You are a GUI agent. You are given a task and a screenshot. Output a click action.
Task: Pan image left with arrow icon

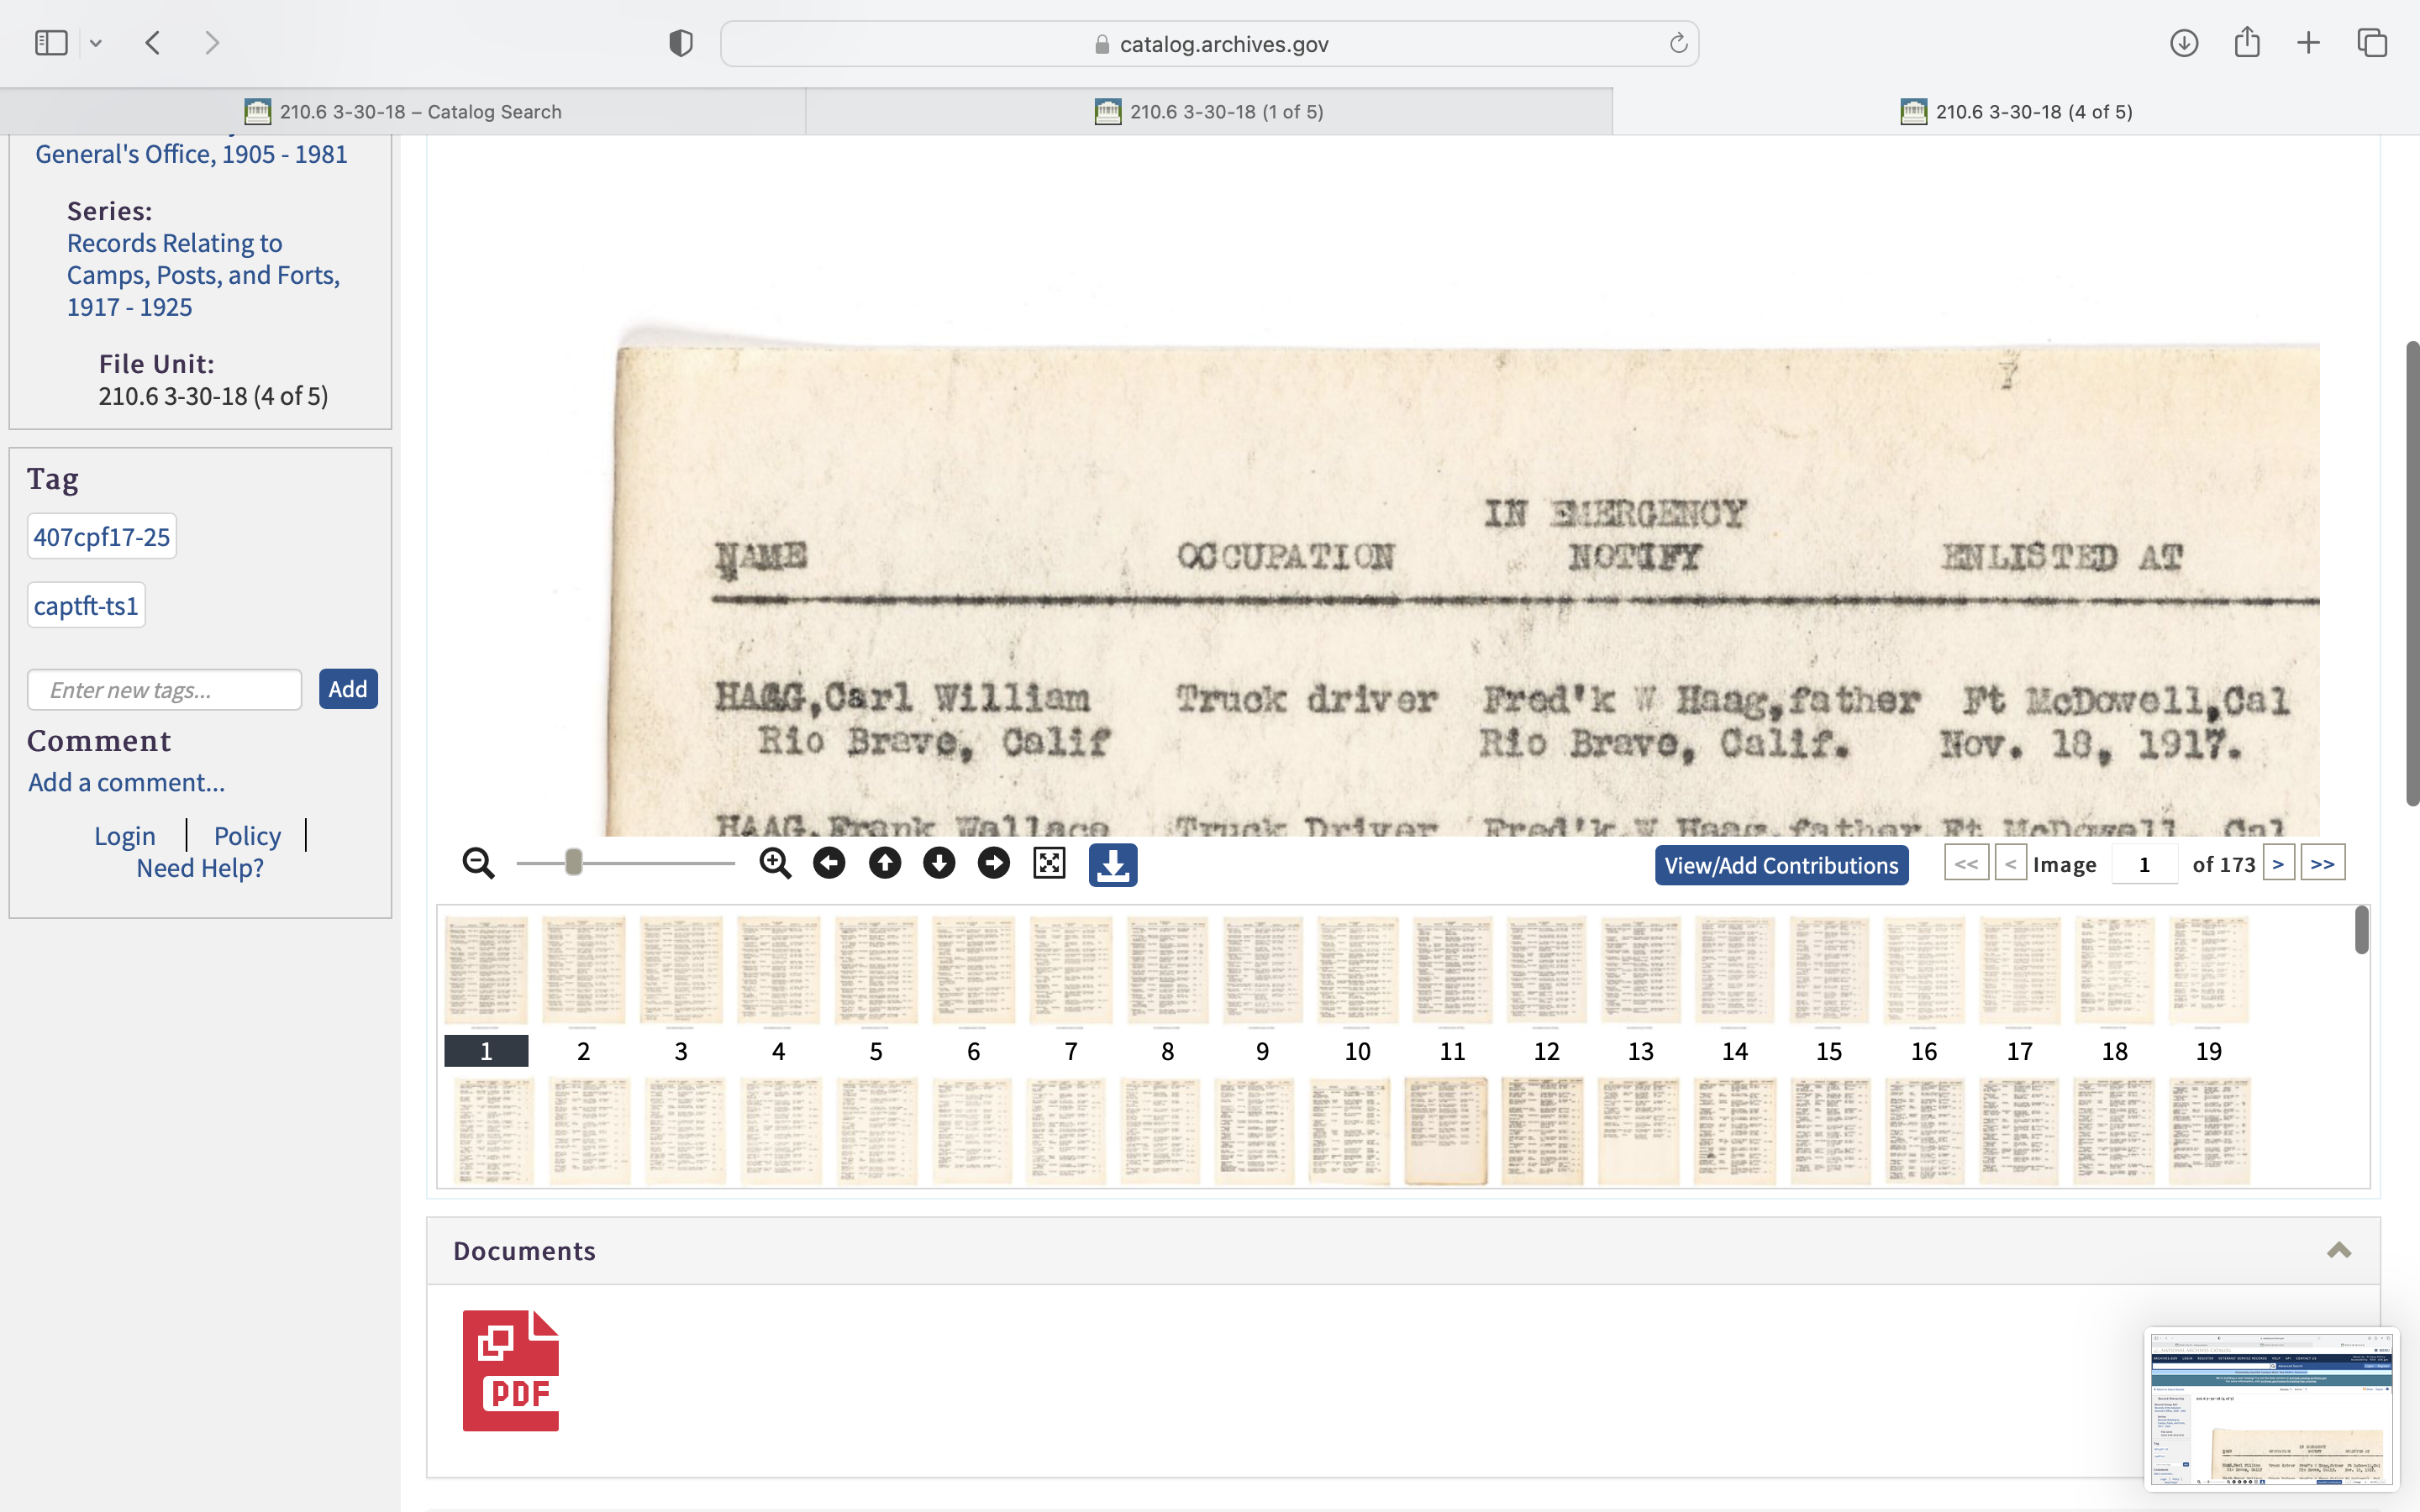click(x=829, y=863)
